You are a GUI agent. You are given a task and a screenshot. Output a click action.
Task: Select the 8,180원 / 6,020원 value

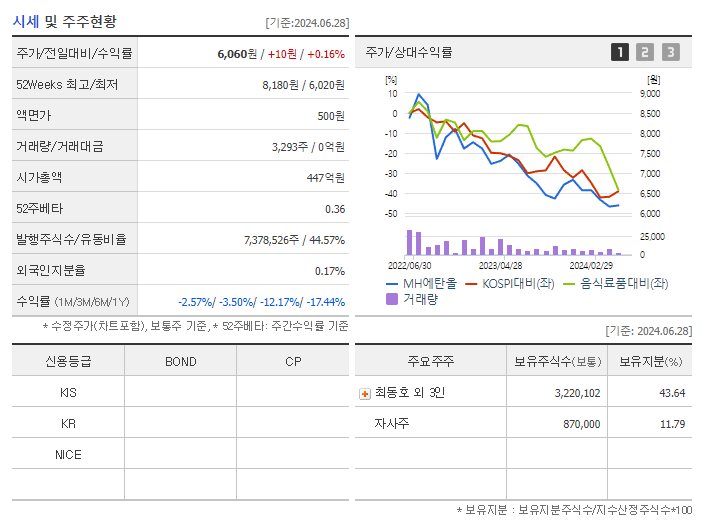pyautogui.click(x=304, y=85)
